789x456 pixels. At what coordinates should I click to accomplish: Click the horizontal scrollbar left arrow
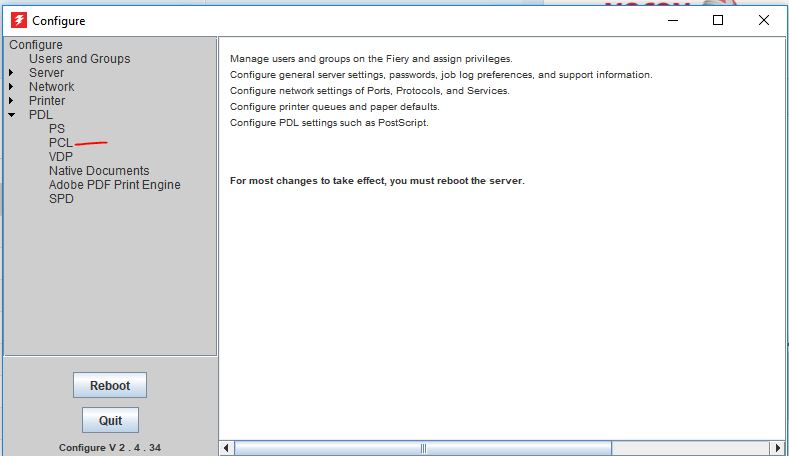click(x=226, y=448)
